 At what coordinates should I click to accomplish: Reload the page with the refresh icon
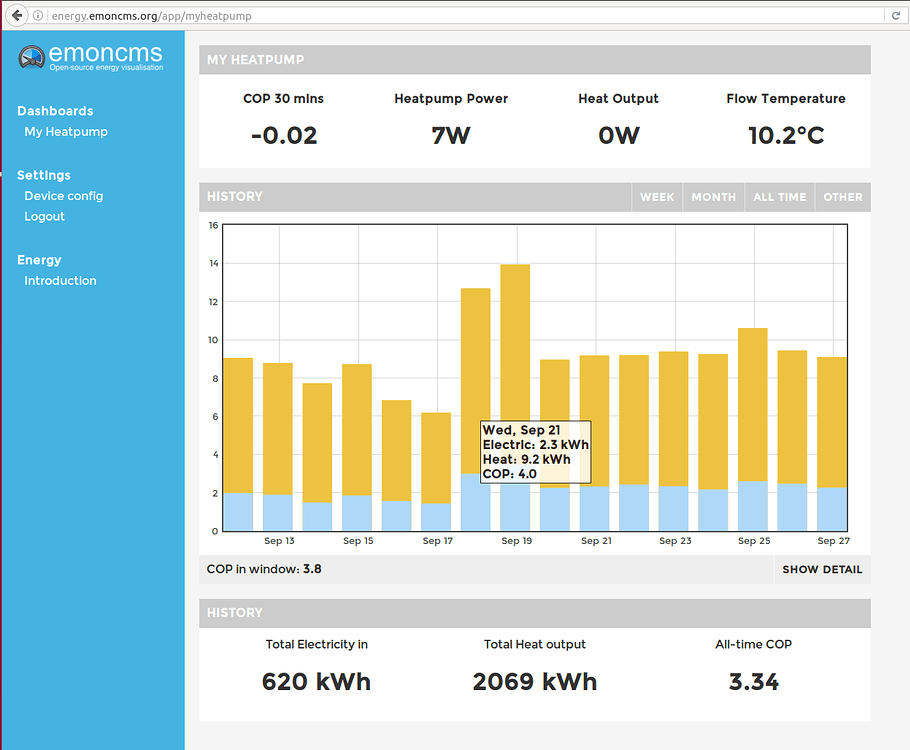click(897, 15)
